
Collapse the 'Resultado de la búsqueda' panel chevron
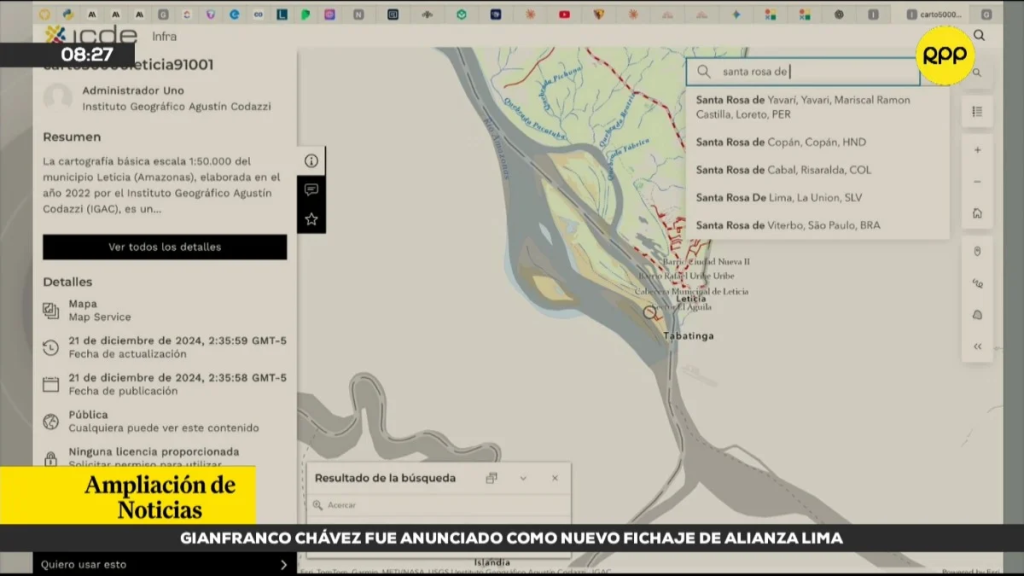point(523,479)
